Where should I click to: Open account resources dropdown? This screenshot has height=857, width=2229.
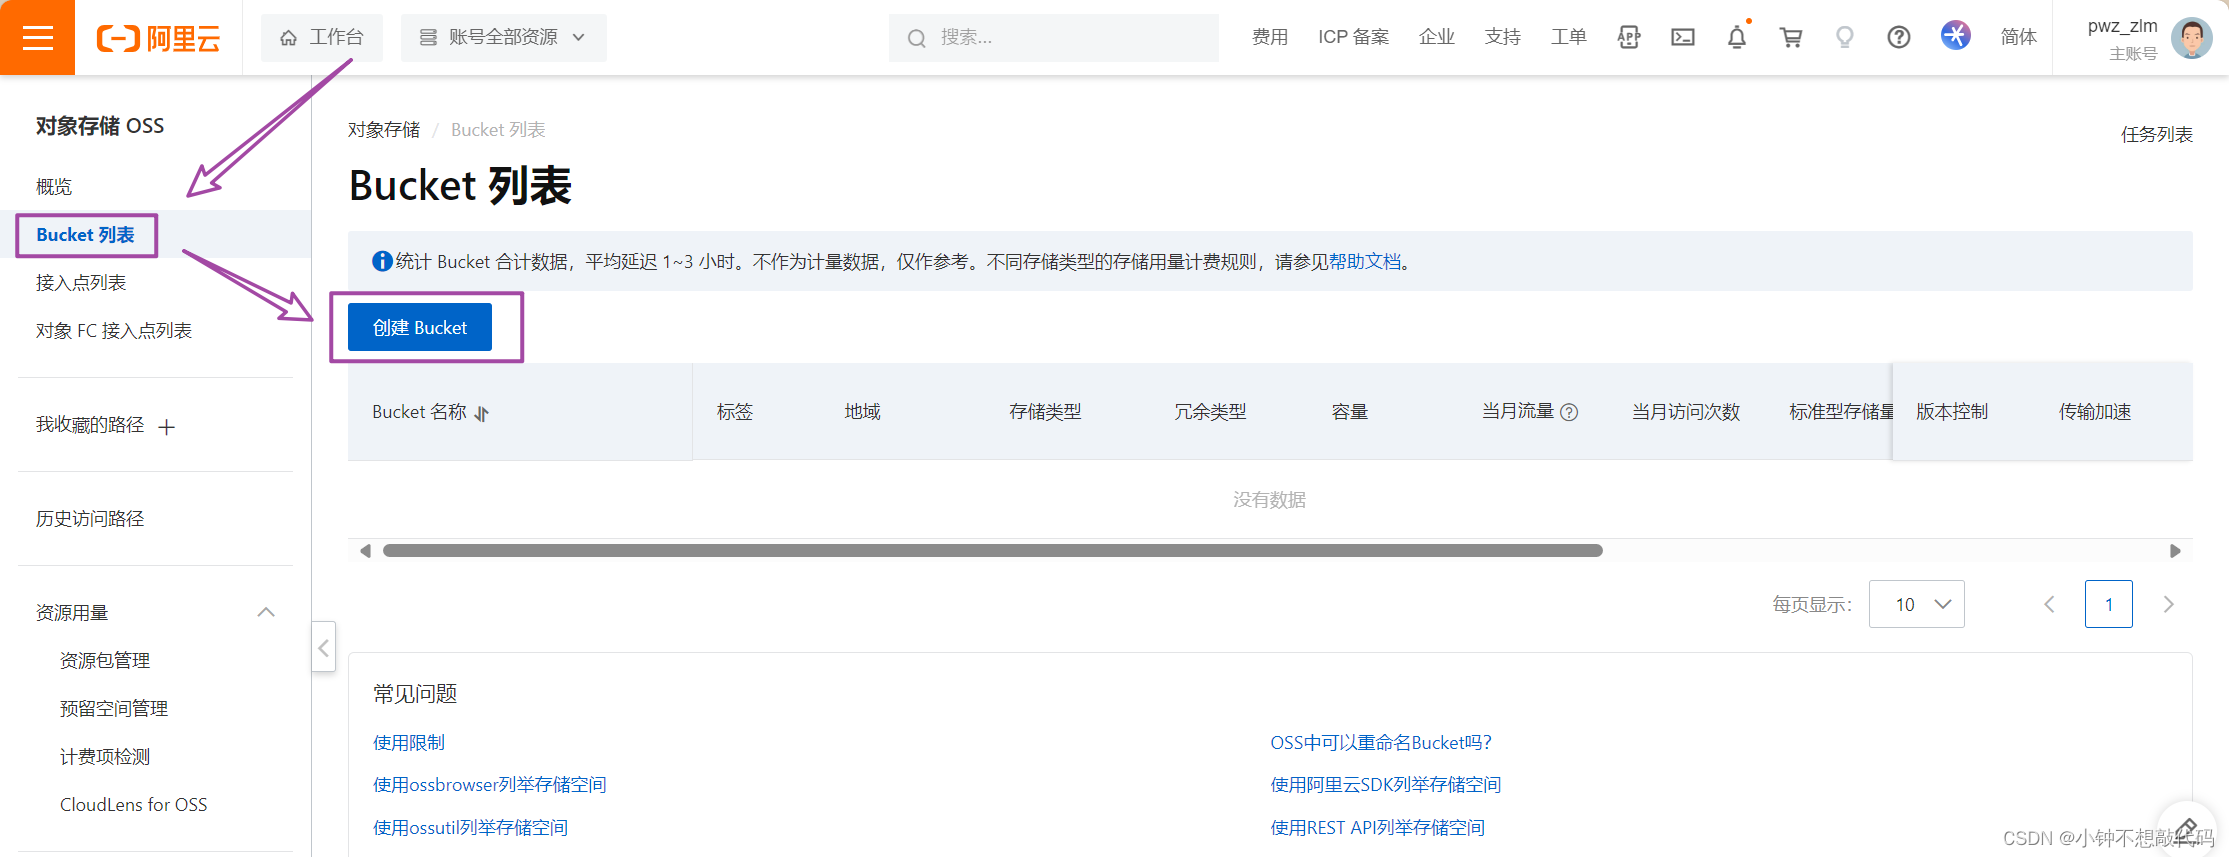[x=504, y=38]
